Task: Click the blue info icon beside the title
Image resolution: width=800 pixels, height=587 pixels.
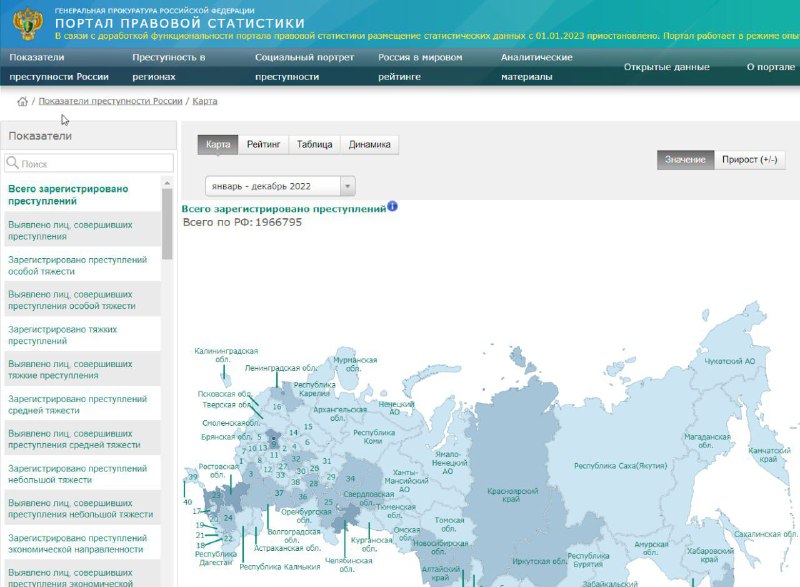Action: 392,207
